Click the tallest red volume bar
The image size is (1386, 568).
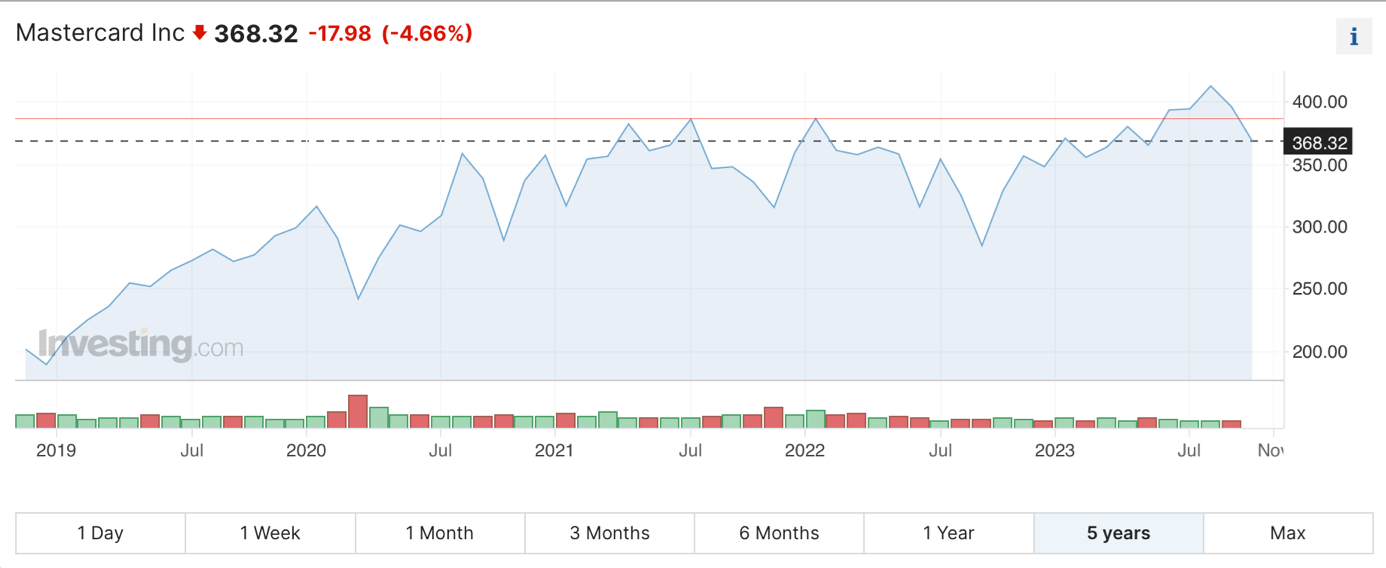(358, 411)
